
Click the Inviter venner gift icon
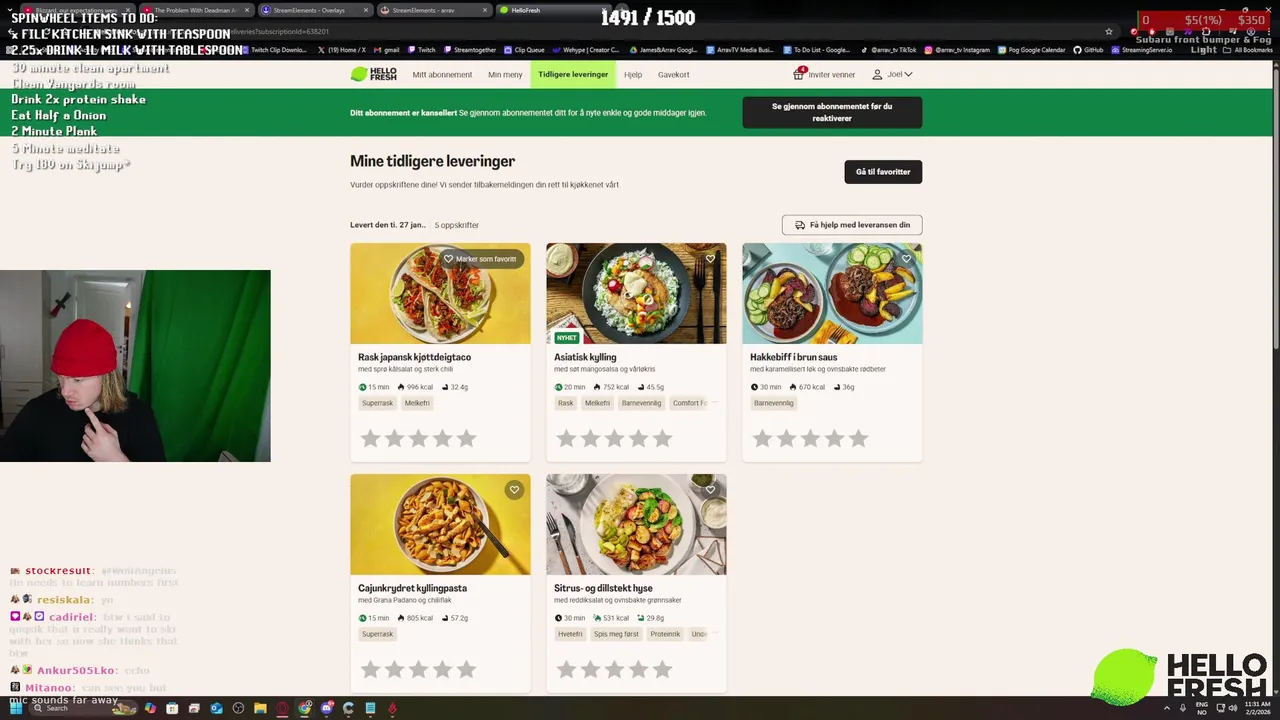(799, 74)
